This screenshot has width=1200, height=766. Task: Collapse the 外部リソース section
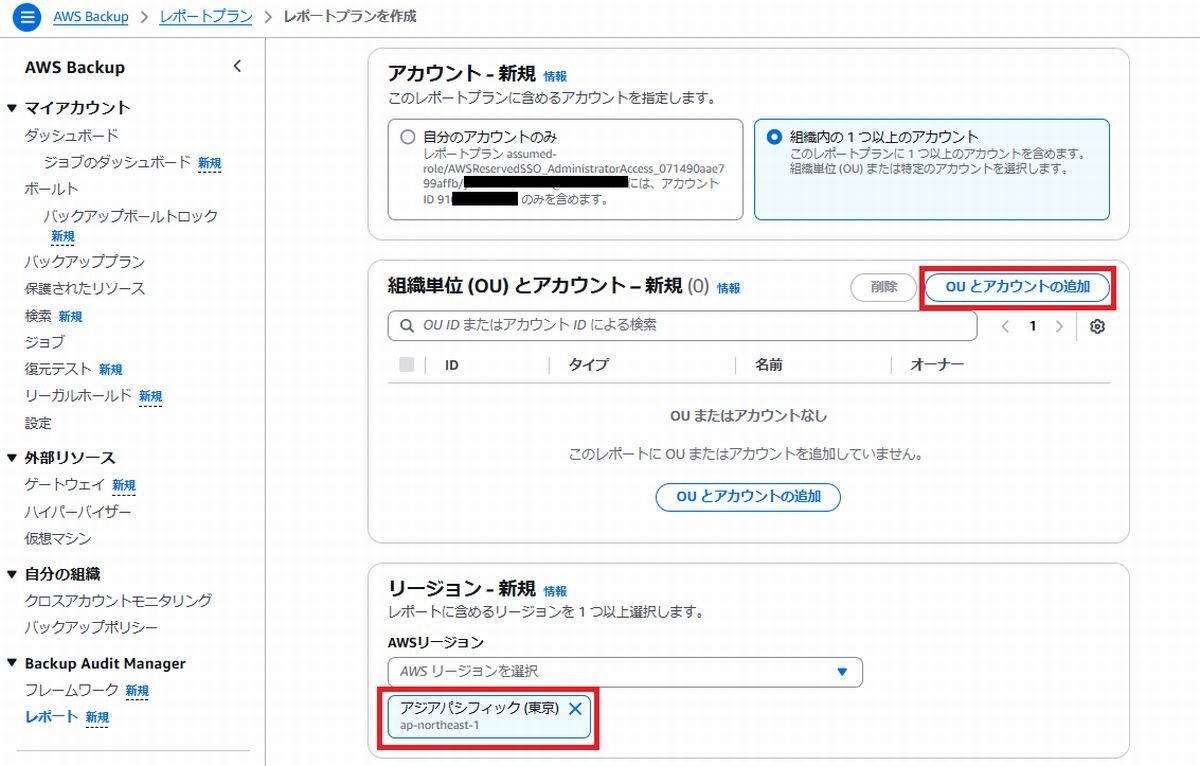[12, 458]
